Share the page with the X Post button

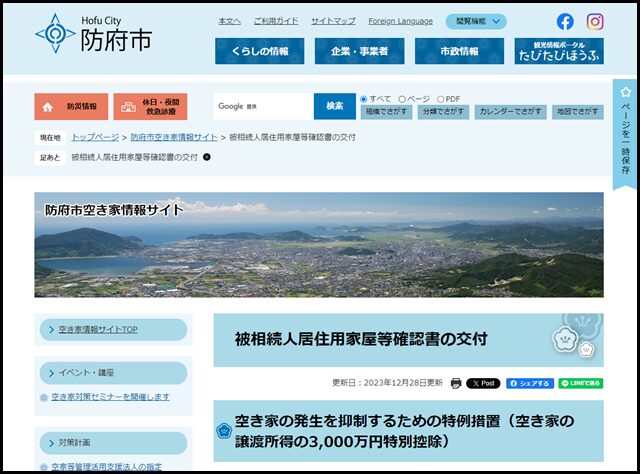click(x=483, y=383)
